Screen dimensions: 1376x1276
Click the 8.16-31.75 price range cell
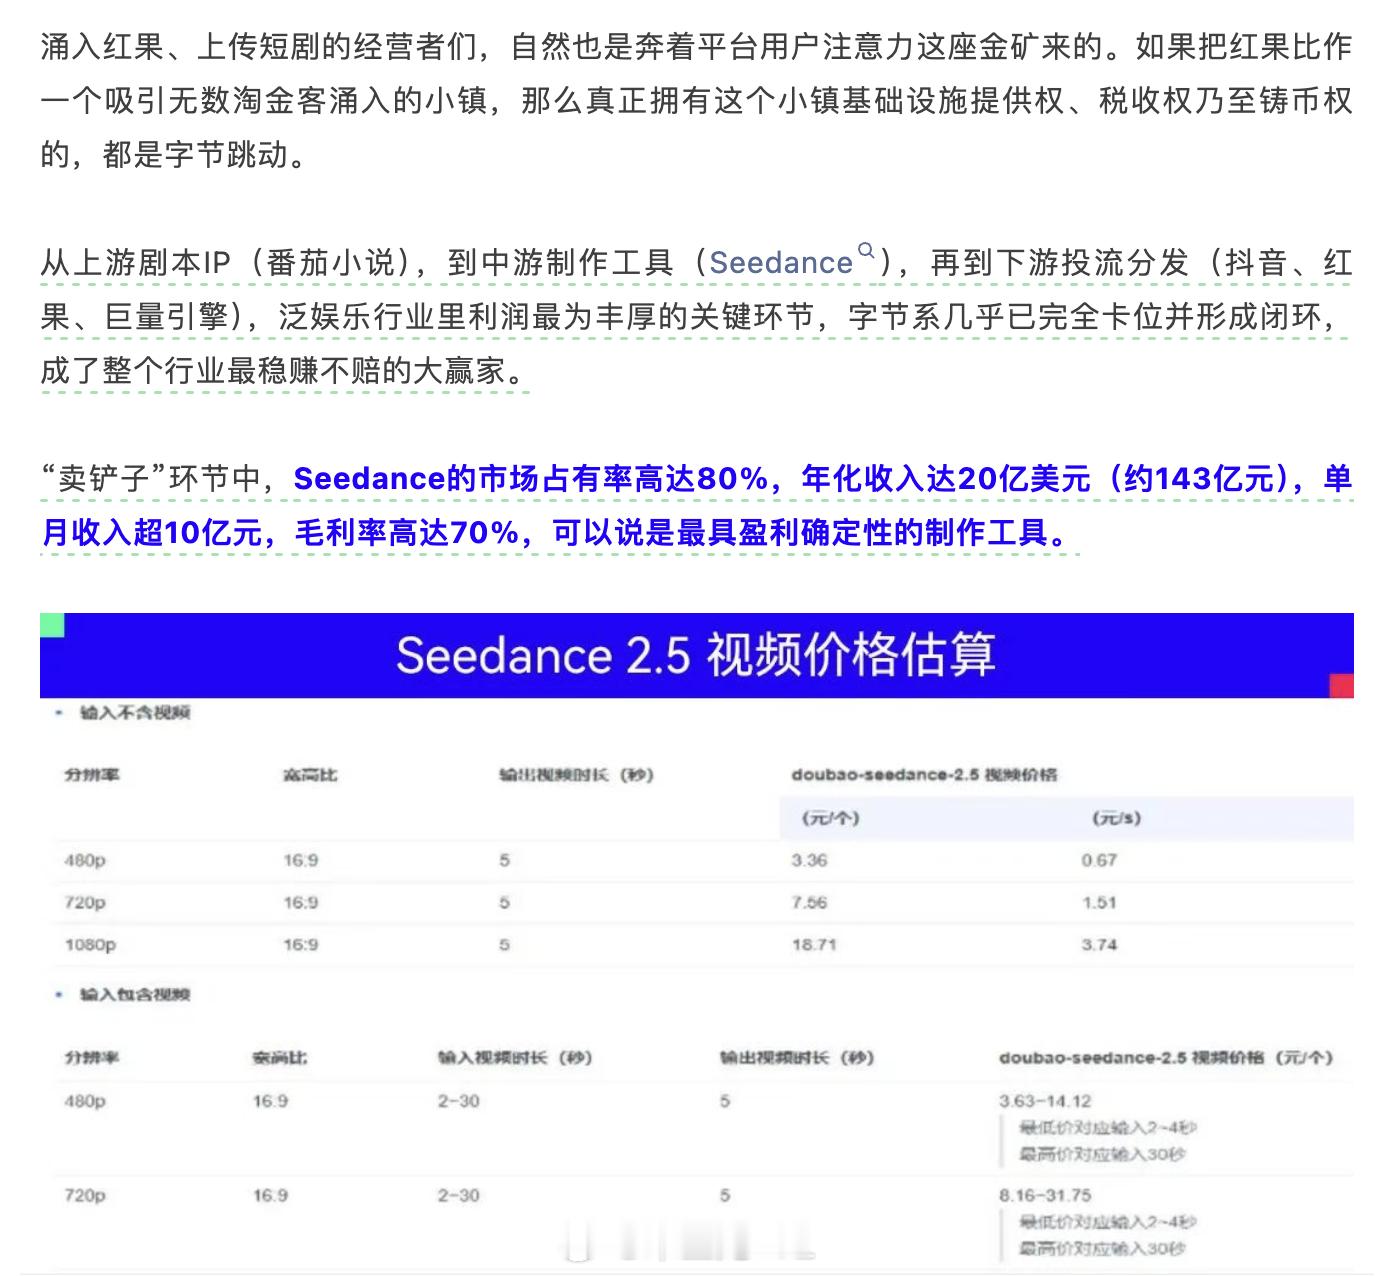(1045, 1195)
